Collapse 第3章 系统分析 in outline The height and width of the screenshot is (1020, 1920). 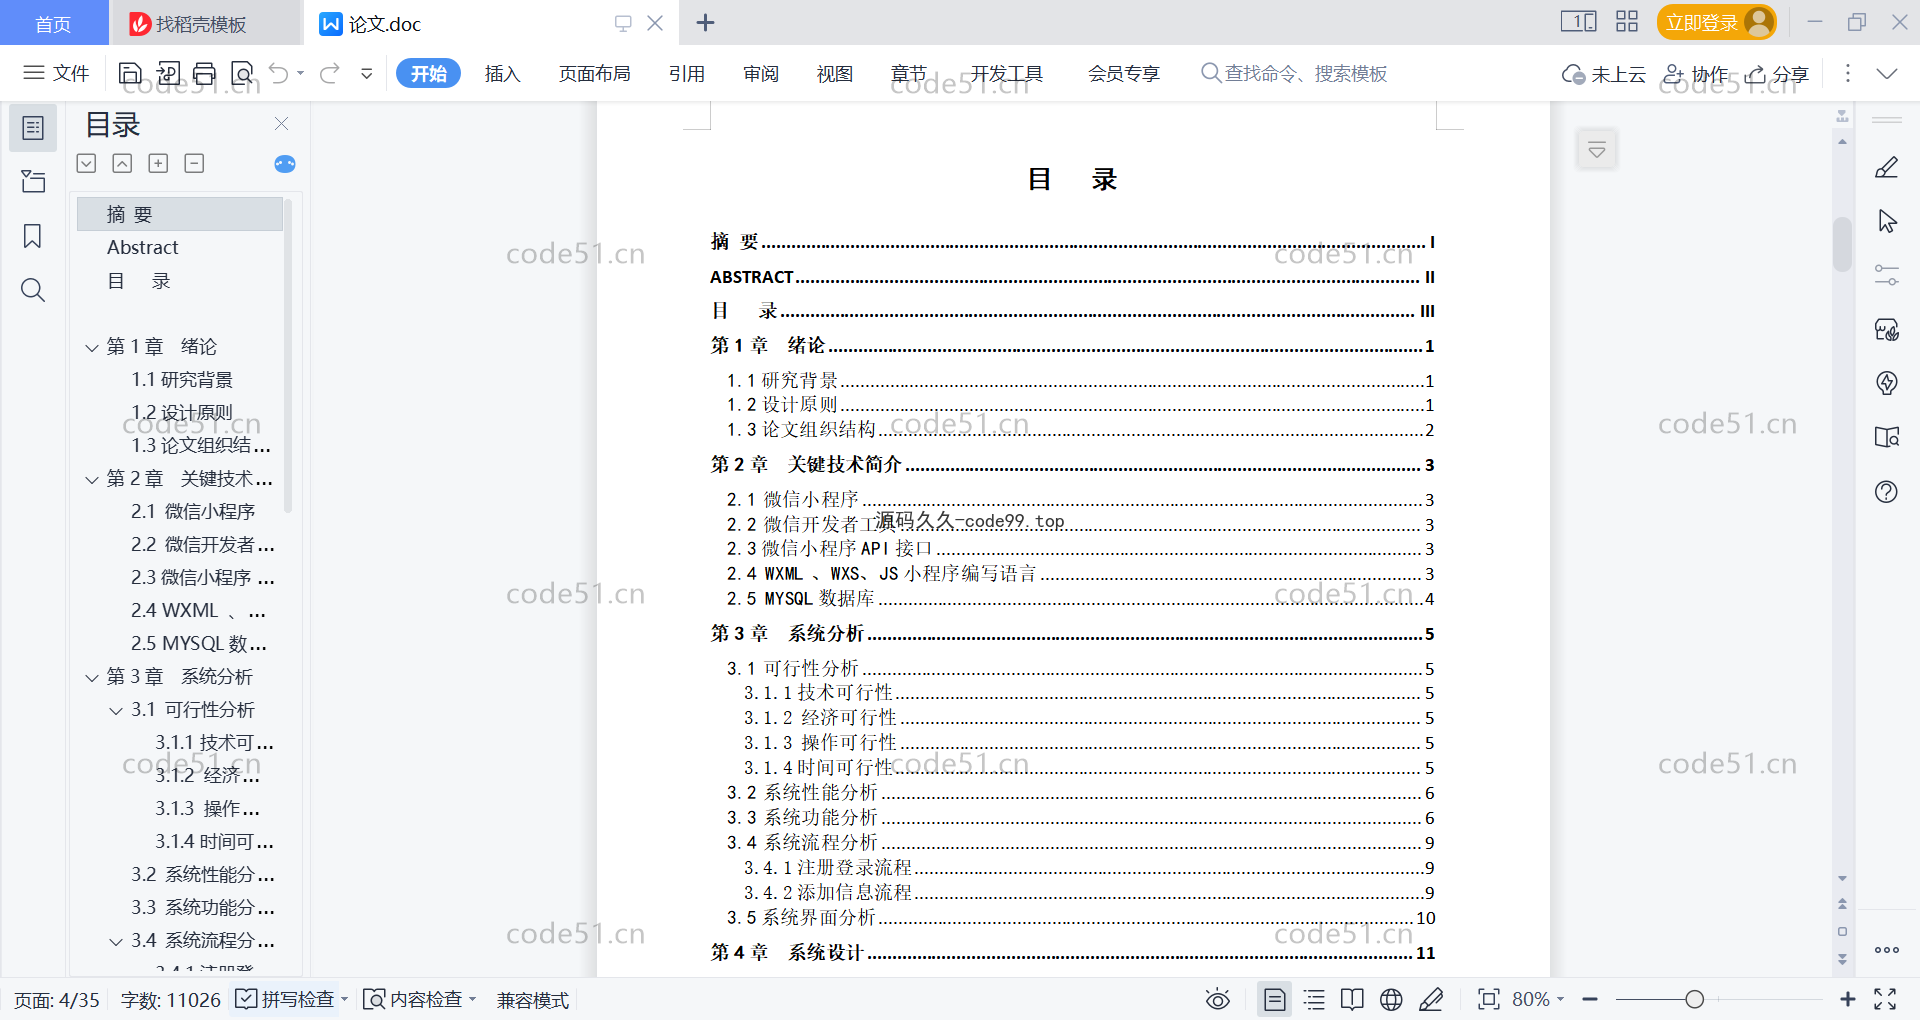click(91, 677)
